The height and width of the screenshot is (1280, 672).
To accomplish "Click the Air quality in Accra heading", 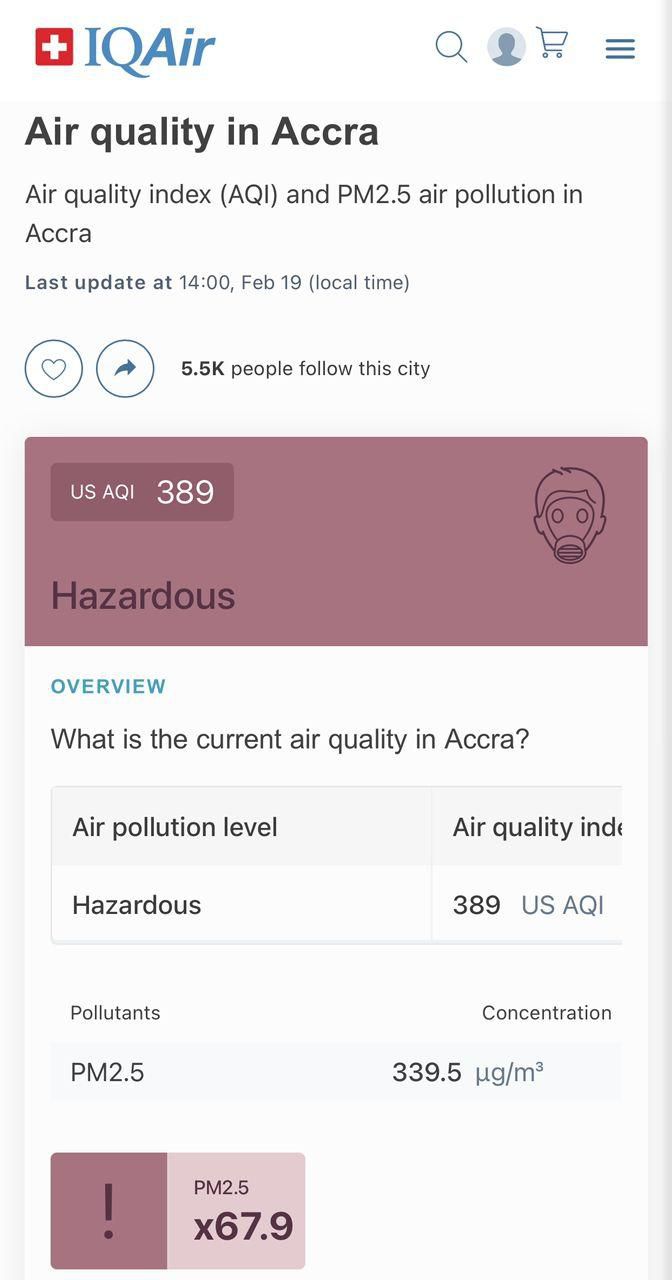I will (202, 132).
